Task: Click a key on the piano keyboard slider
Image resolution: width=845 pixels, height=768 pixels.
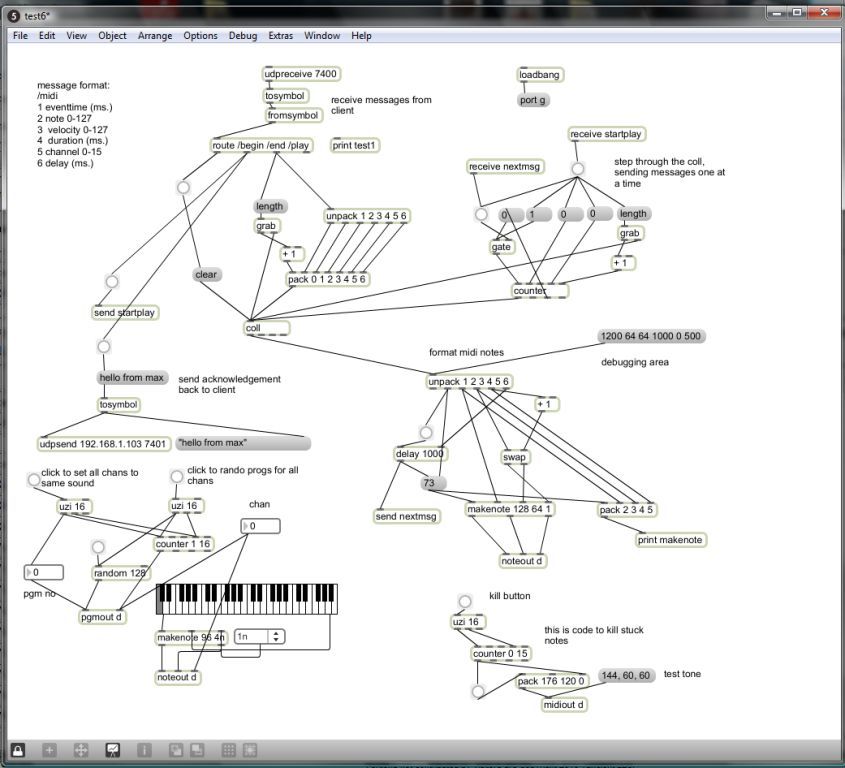Action: [x=247, y=599]
